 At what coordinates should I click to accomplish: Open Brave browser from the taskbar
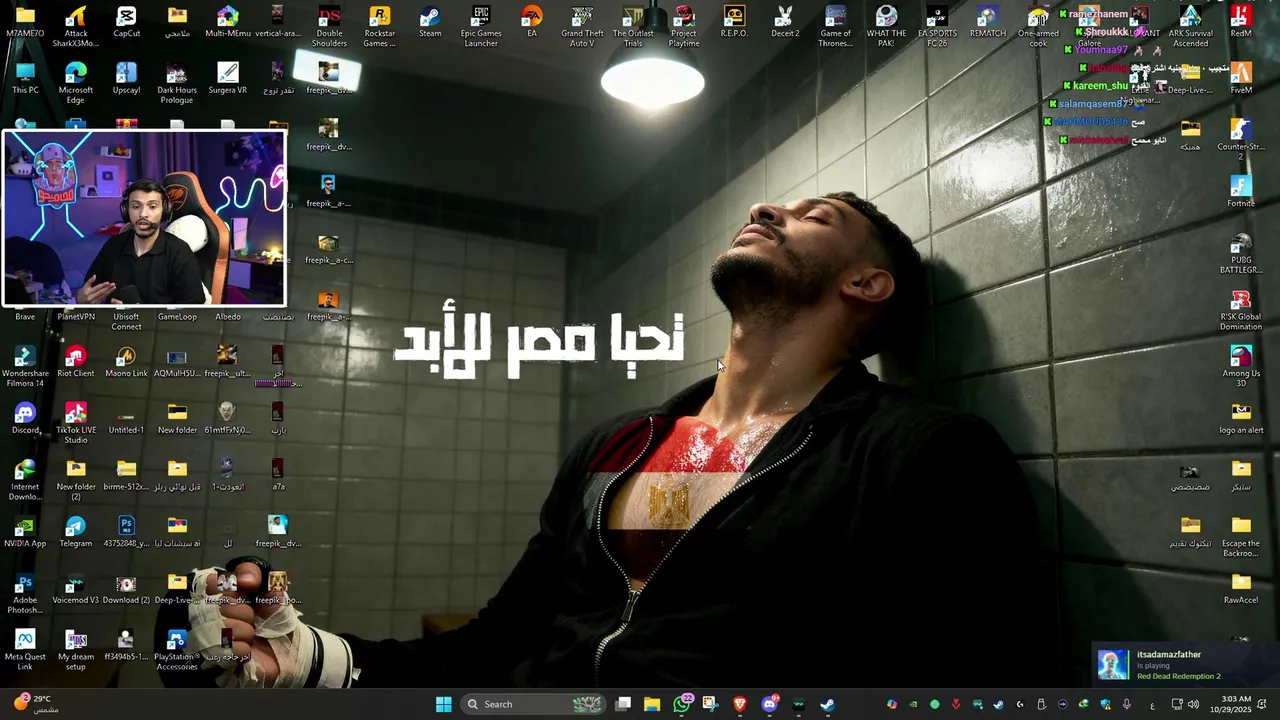pyautogui.click(x=740, y=704)
